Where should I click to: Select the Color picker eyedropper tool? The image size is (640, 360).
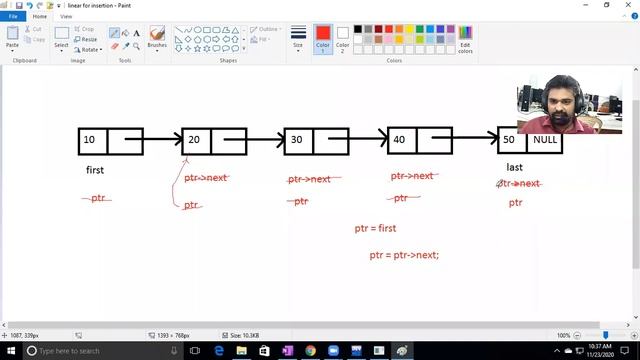126,47
